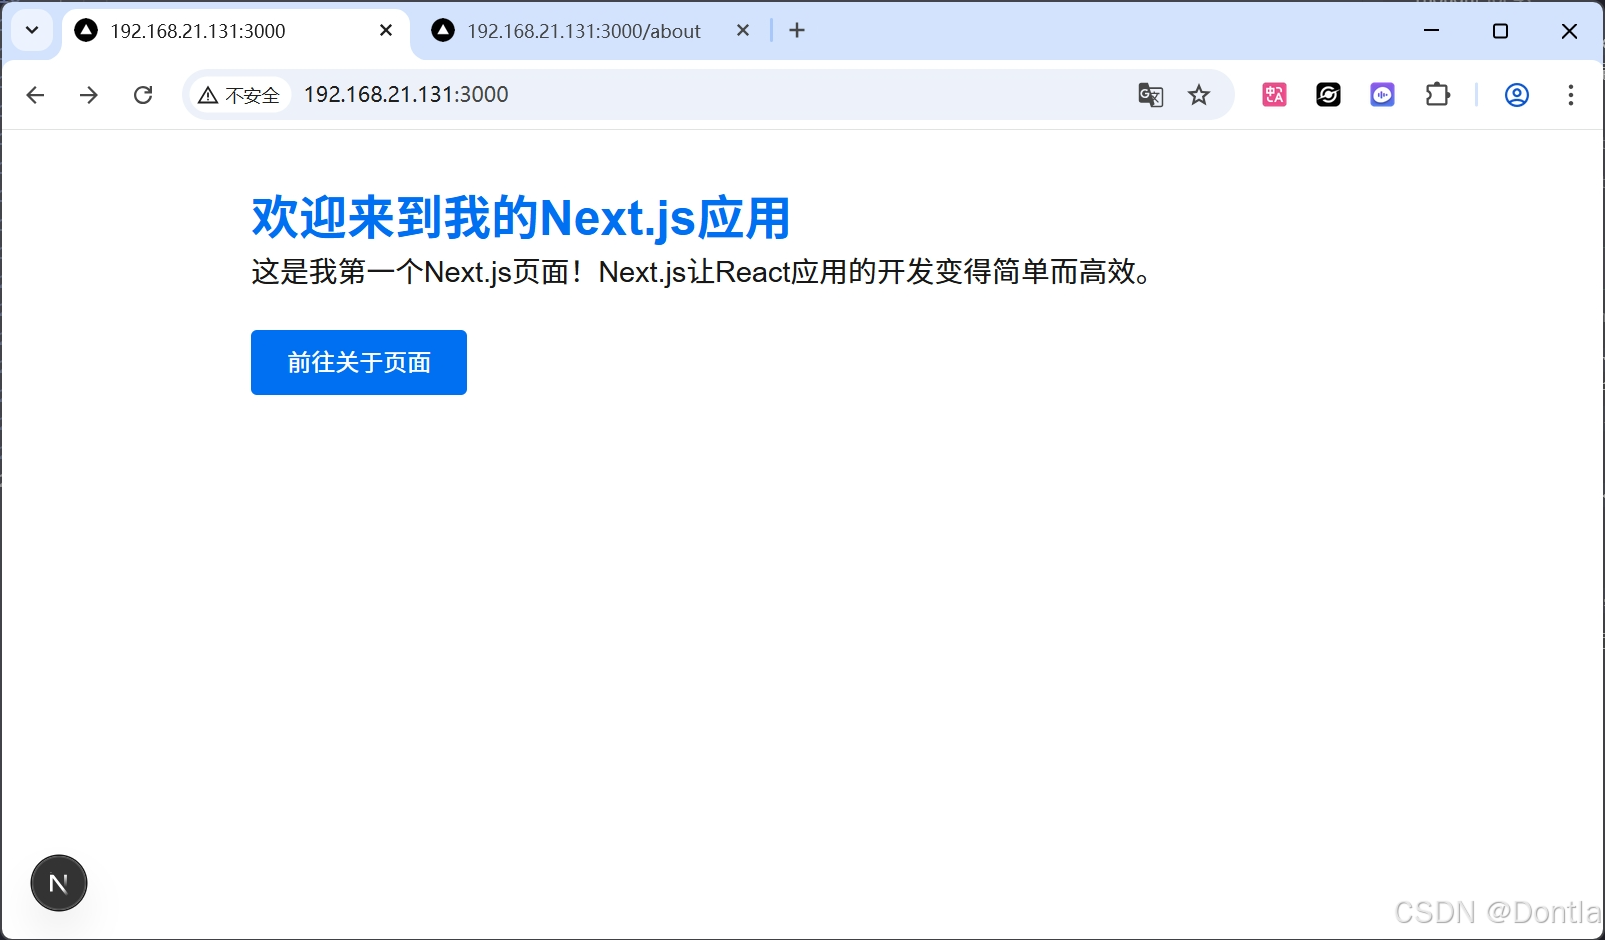
Task: Open the purple chat extension icon
Action: 1382,94
